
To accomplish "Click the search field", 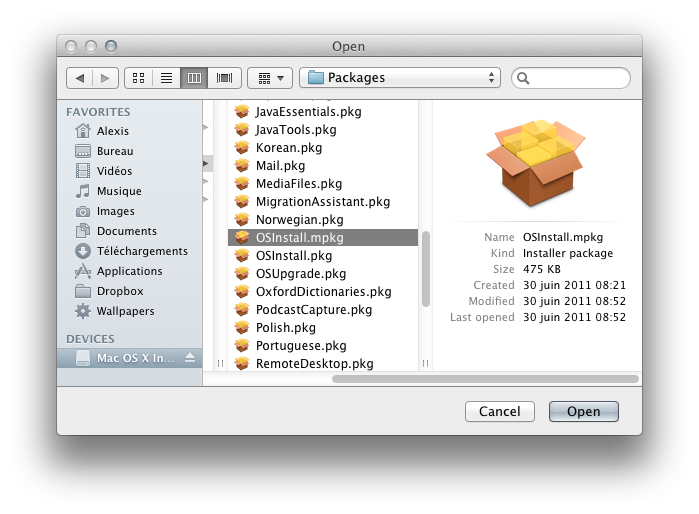I will click(x=571, y=78).
